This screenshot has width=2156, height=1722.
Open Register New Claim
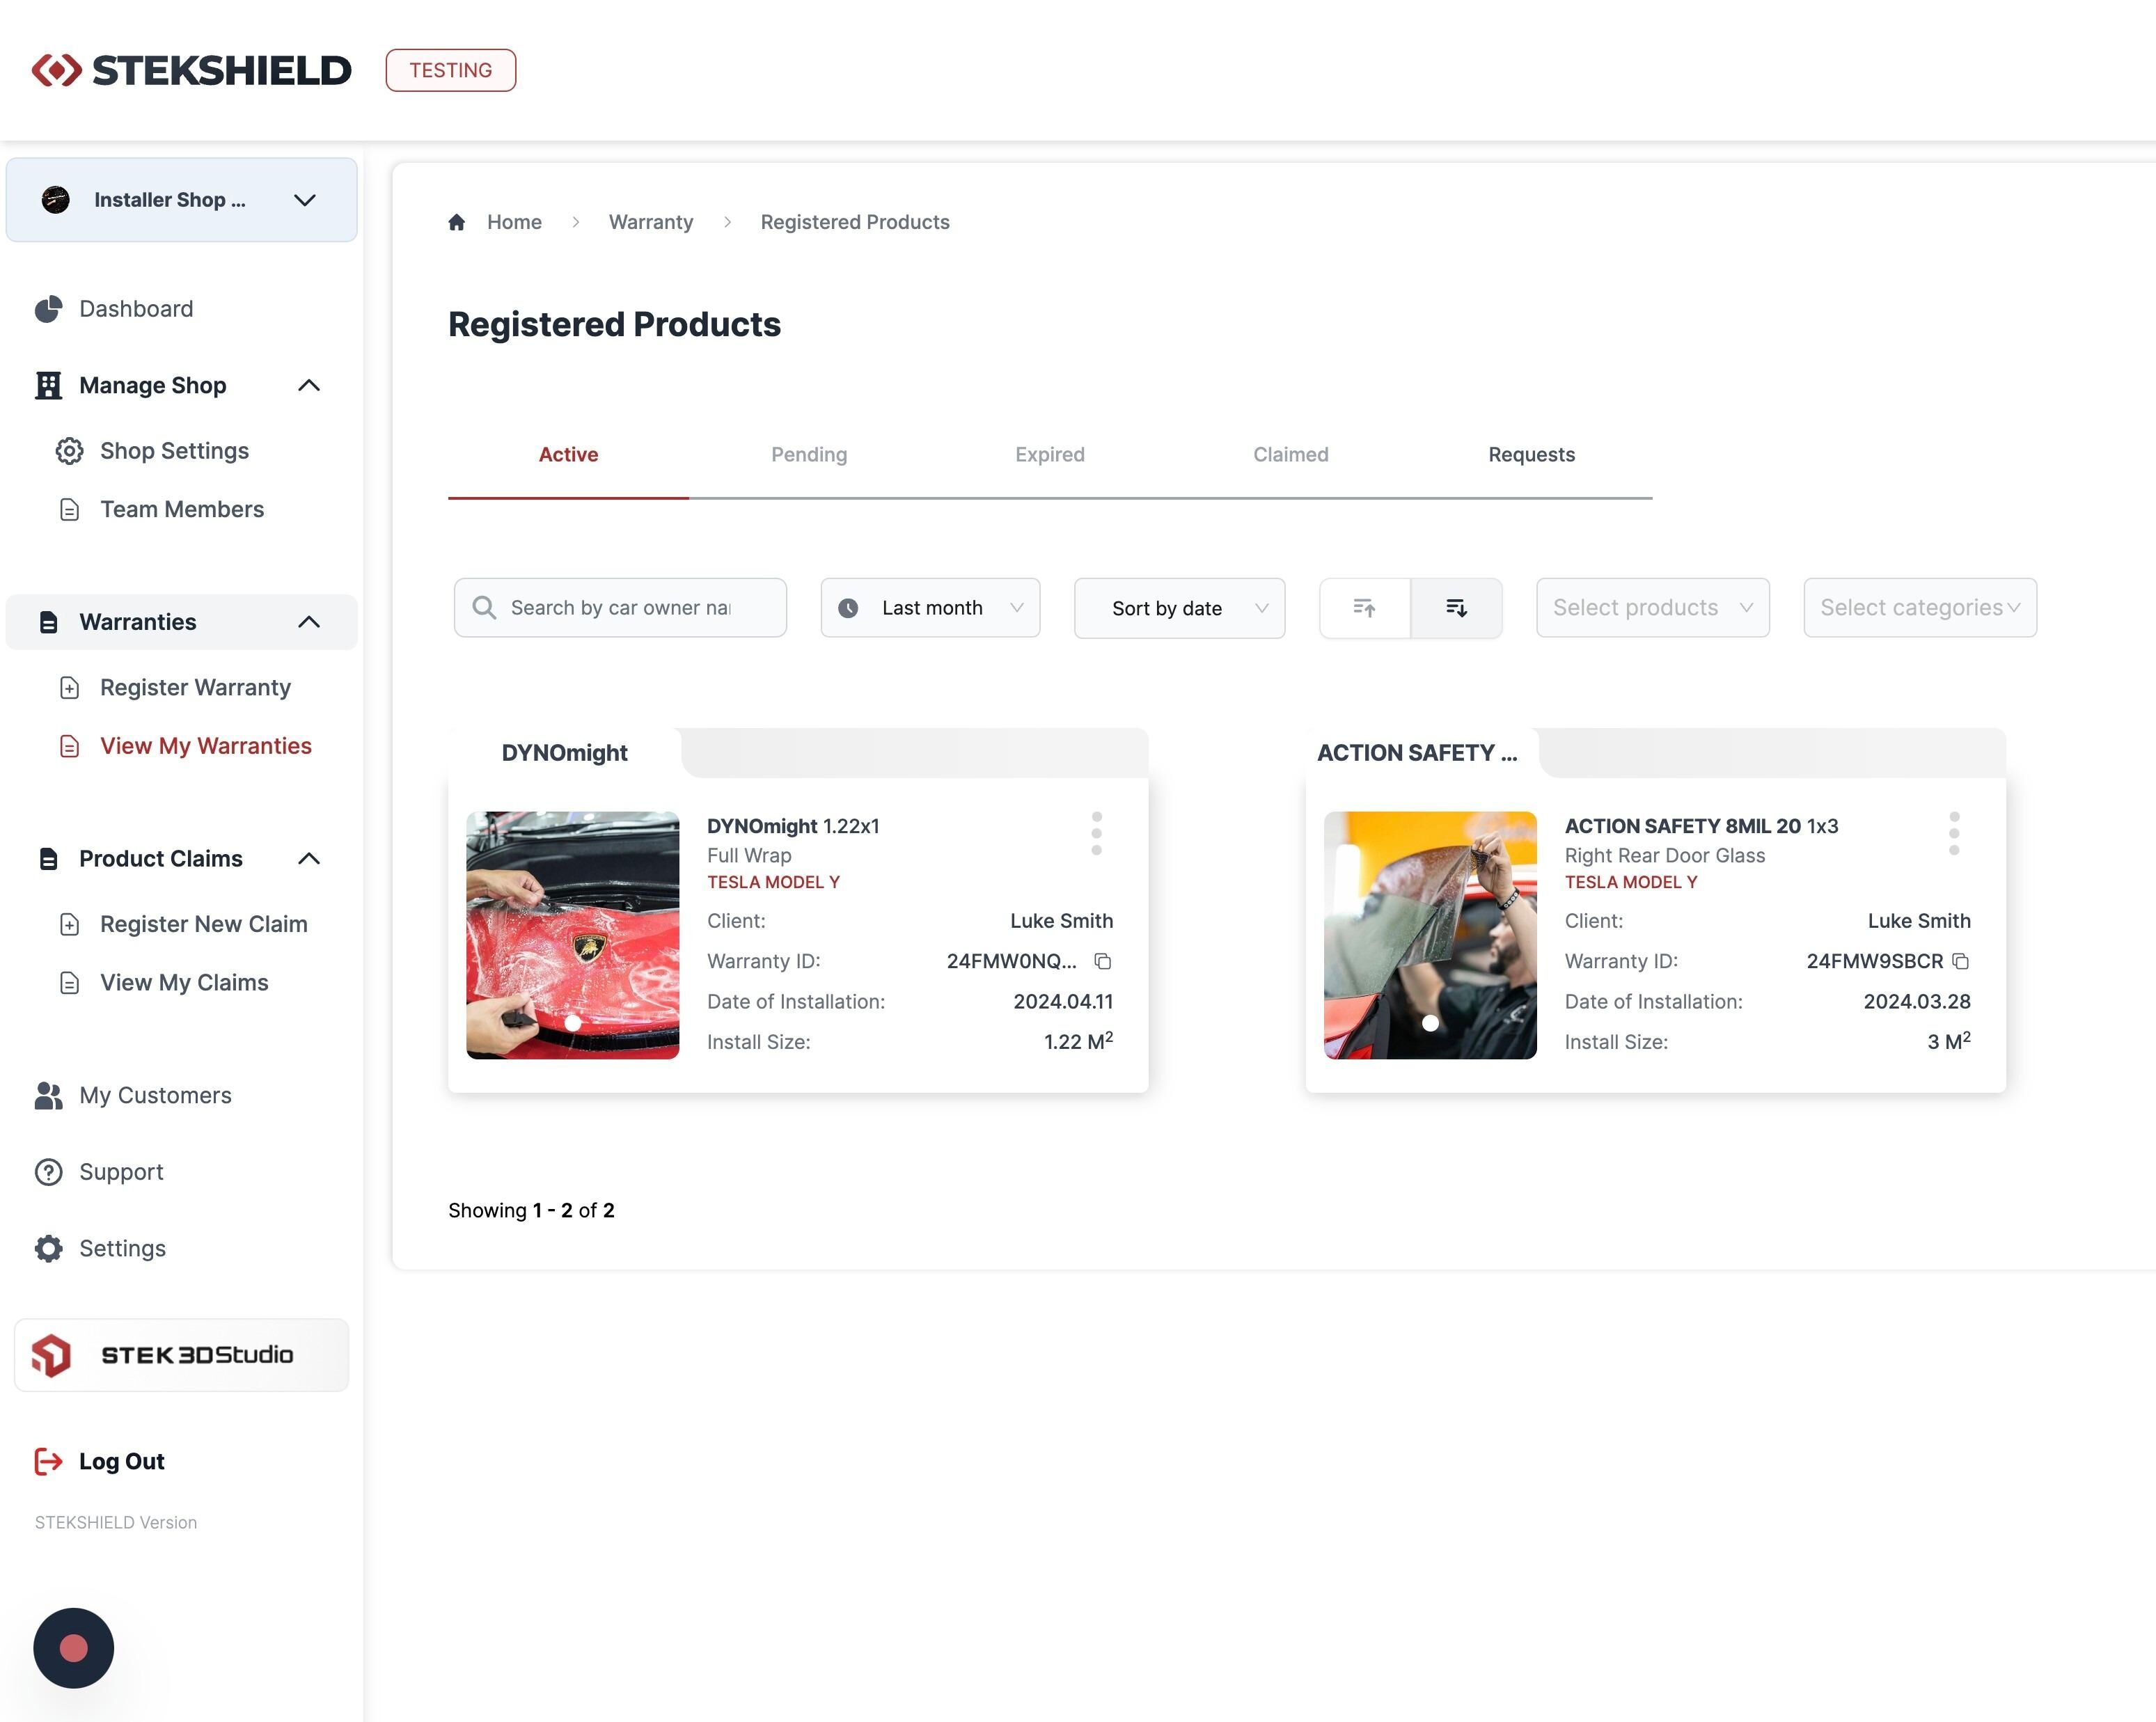[204, 924]
